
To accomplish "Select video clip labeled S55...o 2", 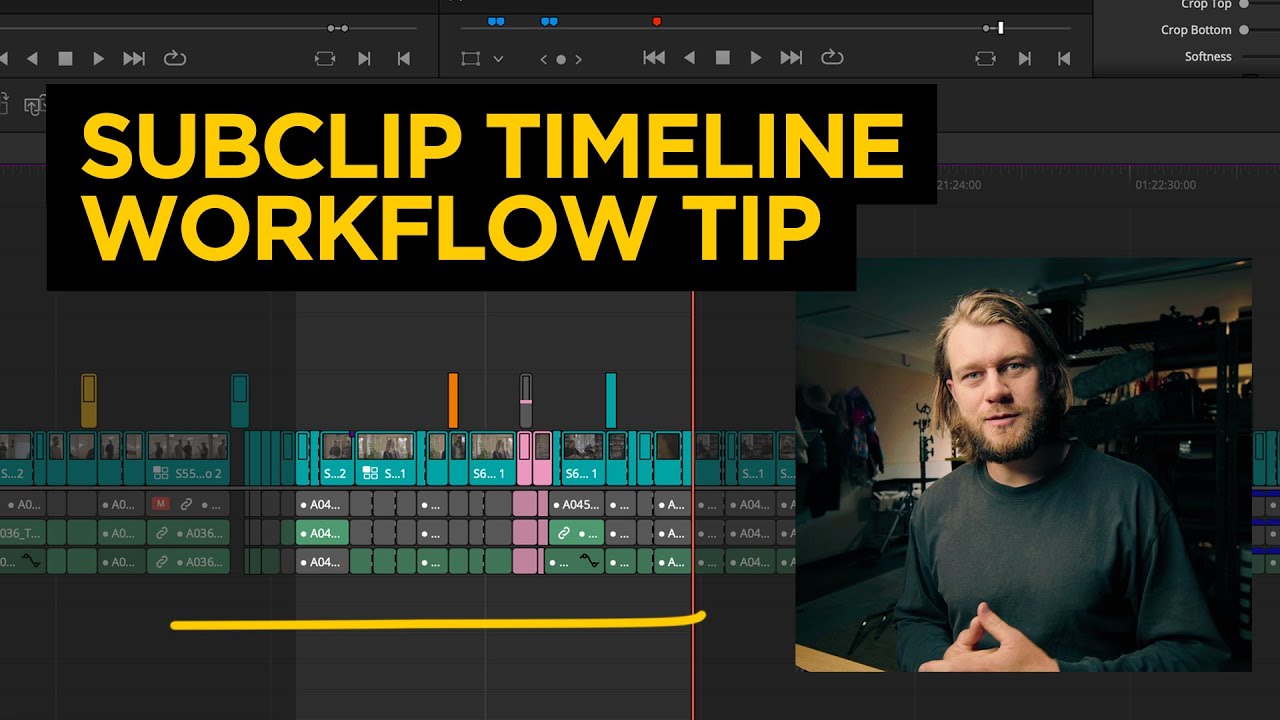I will [188, 460].
